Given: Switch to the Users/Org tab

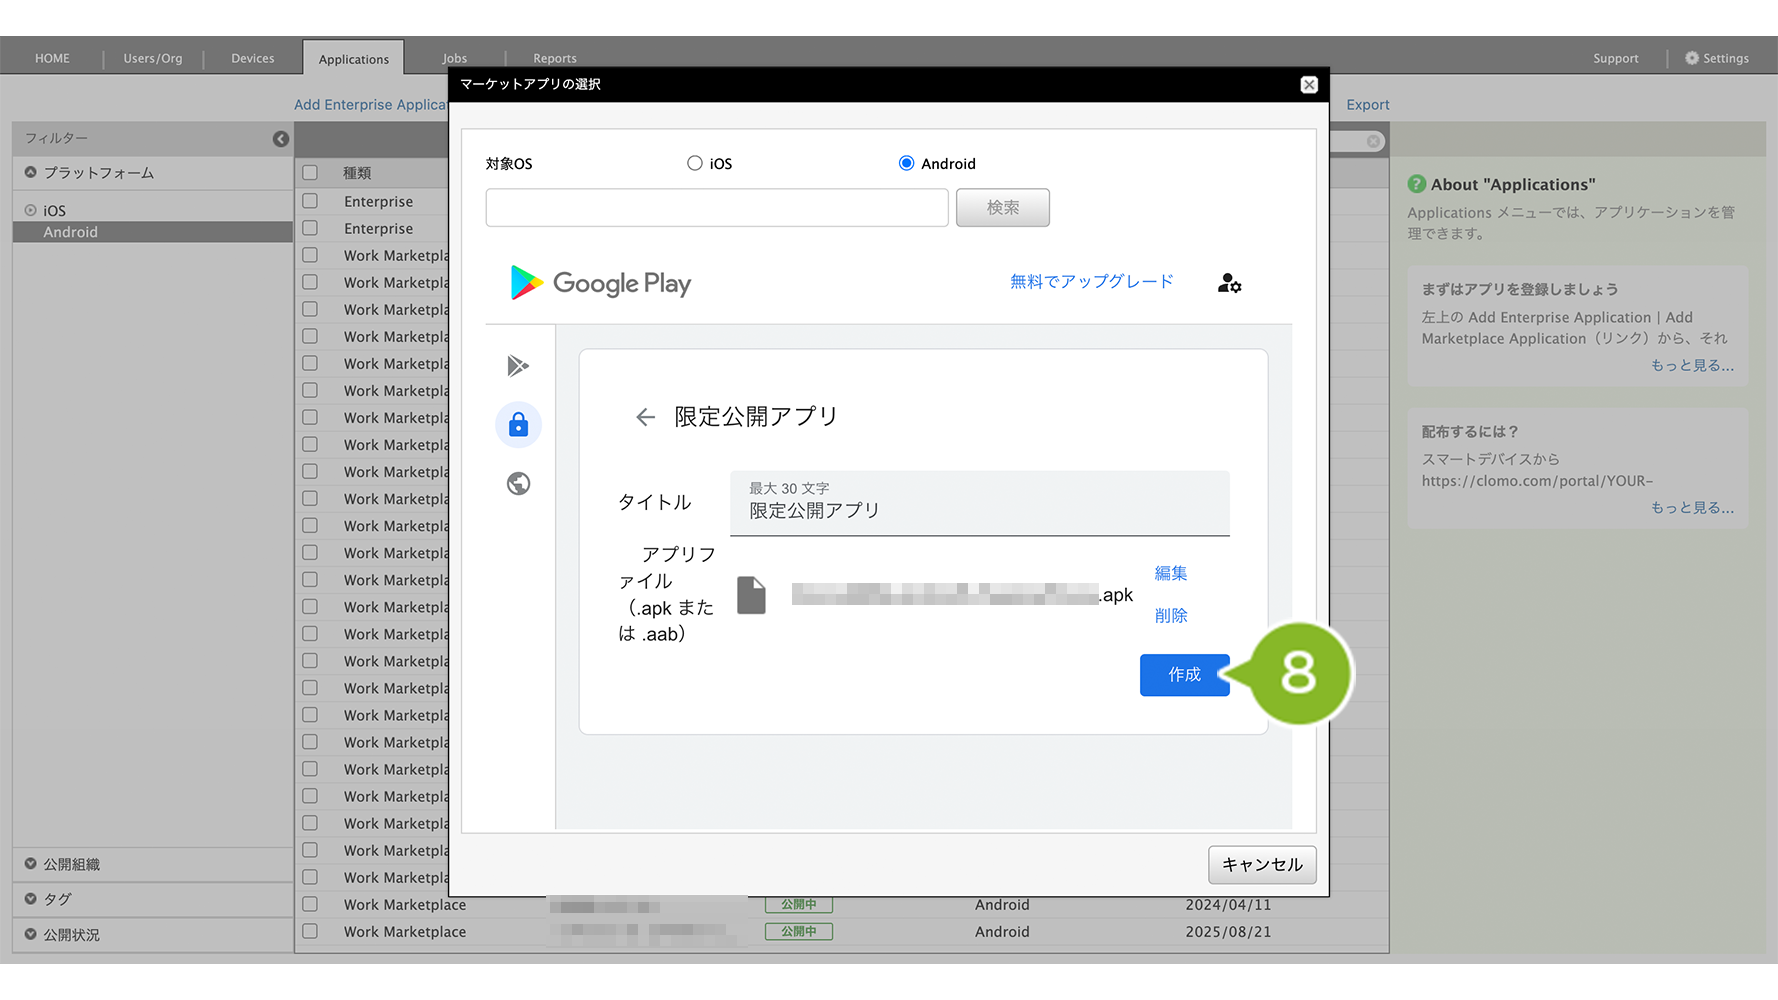Looking at the screenshot, I should [153, 58].
